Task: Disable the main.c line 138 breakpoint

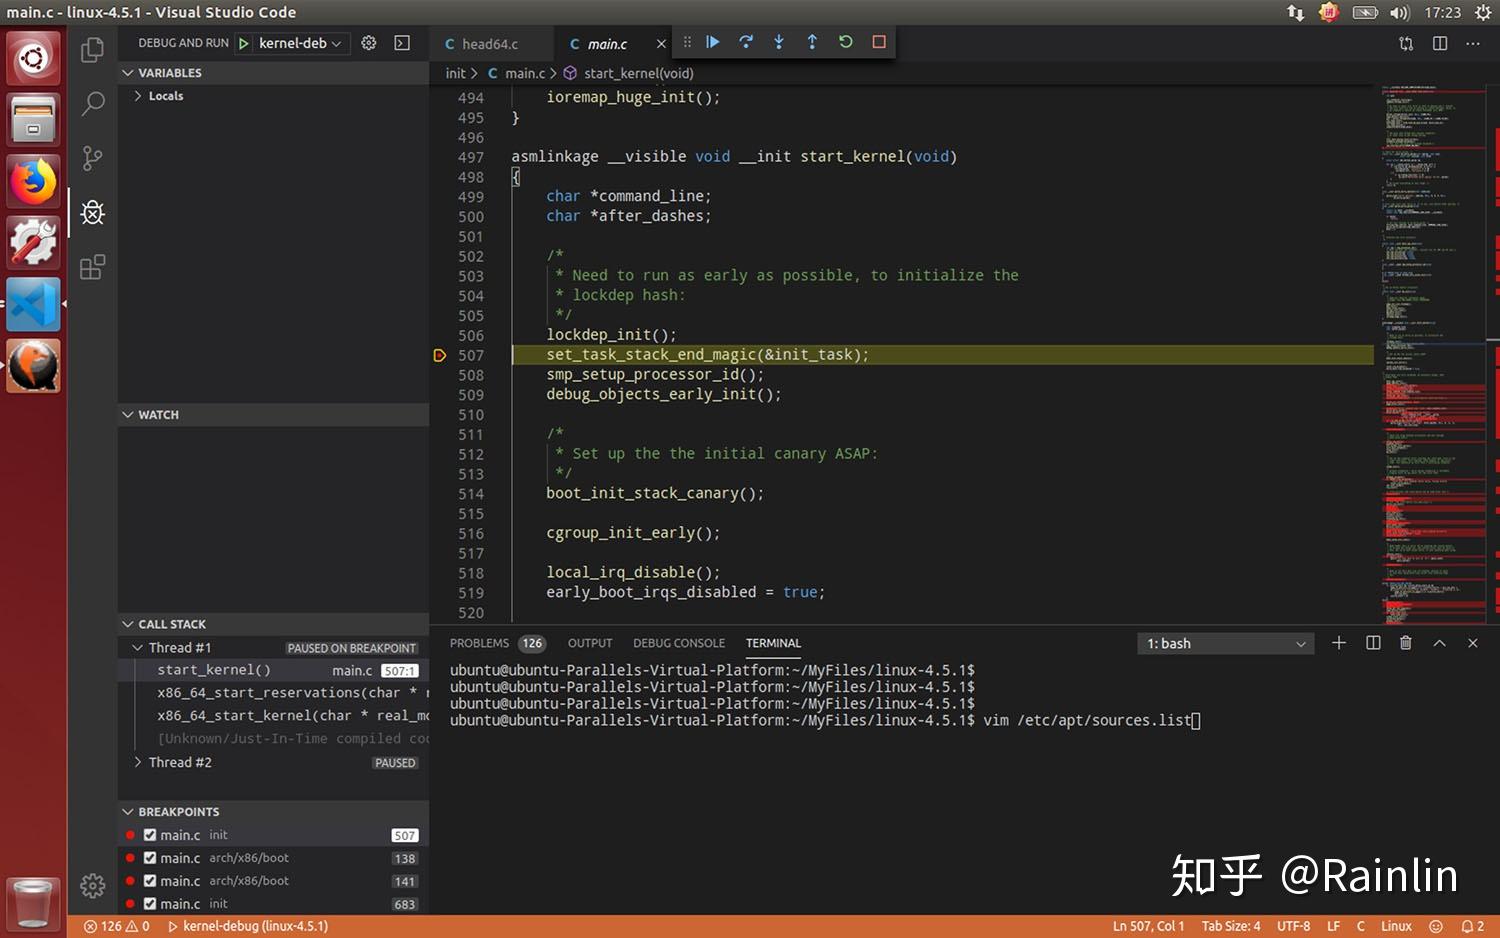Action: click(150, 858)
